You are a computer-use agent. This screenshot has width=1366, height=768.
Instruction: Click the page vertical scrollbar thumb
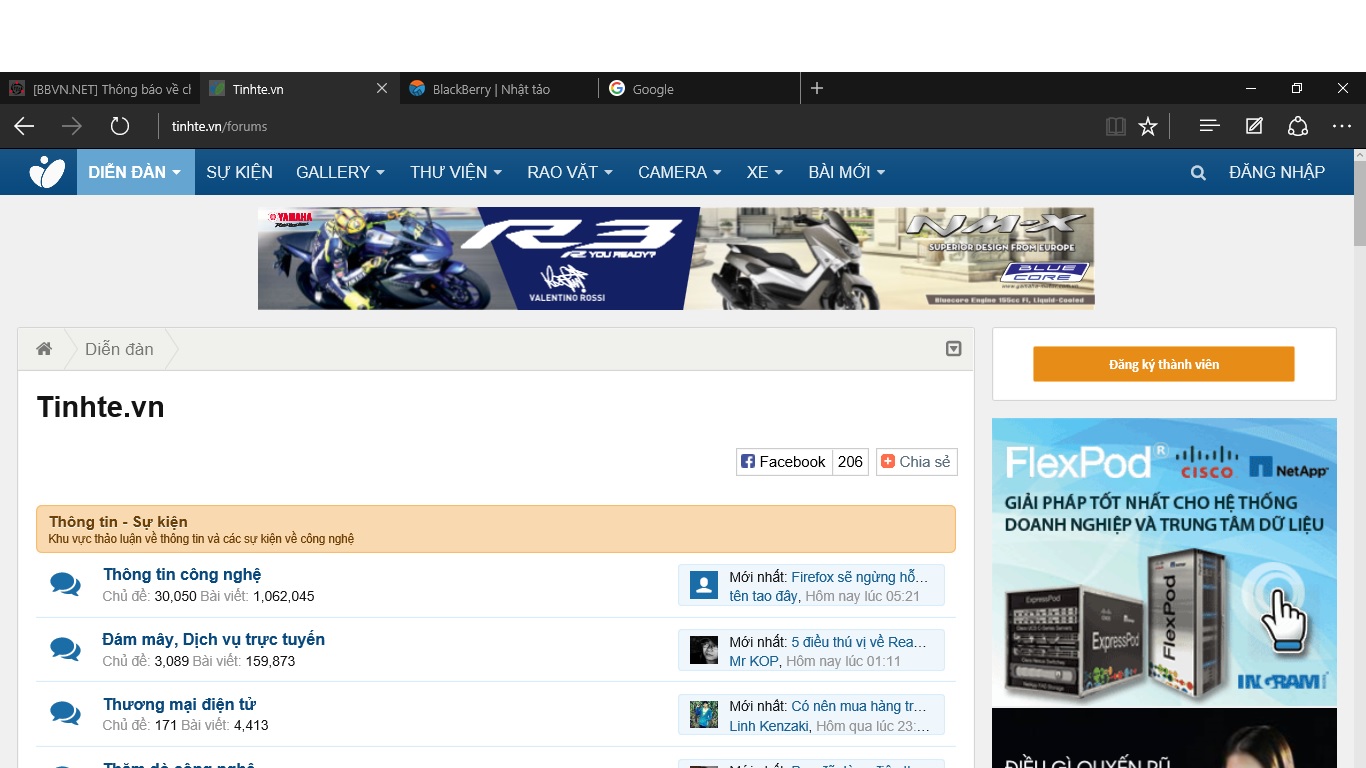(x=1359, y=203)
